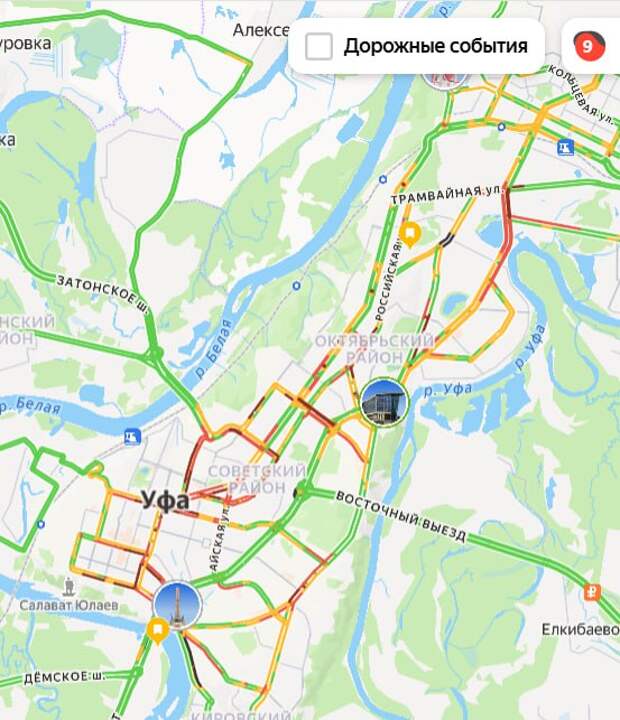Select the yellow bookmark near Российская street
The image size is (620, 720).
[x=411, y=234]
